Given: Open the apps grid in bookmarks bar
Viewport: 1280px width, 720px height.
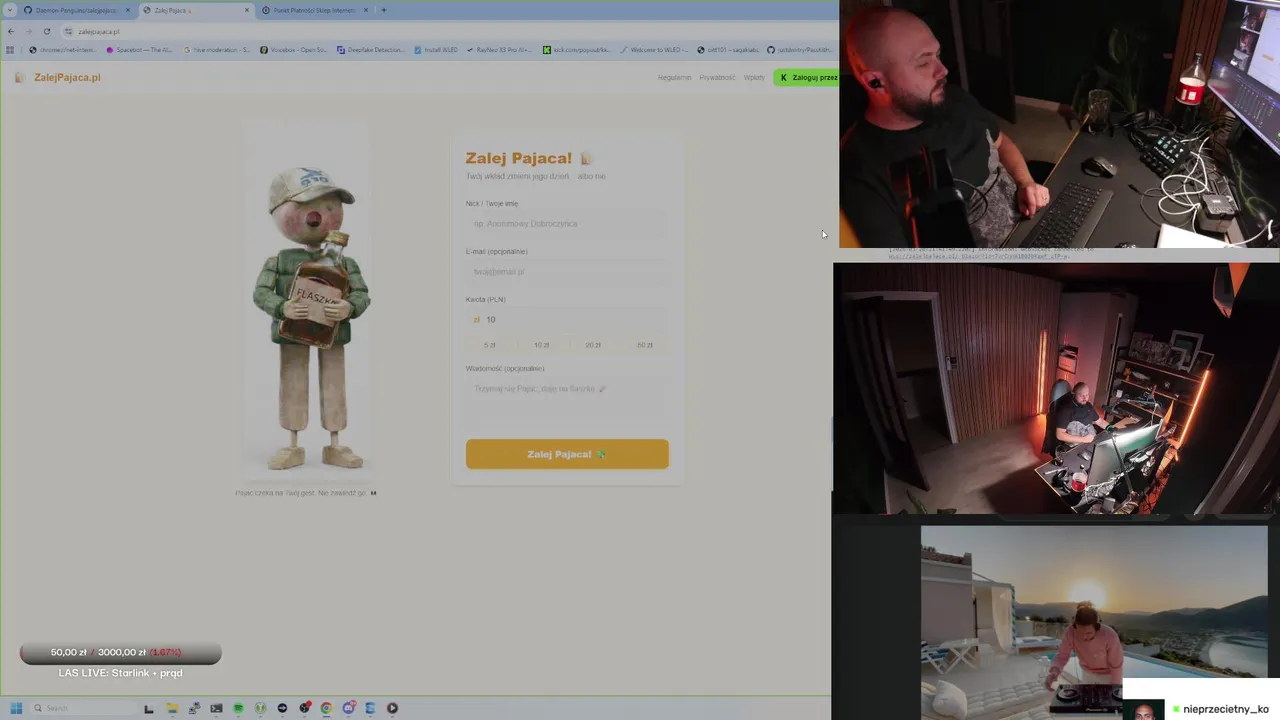Looking at the screenshot, I should tap(10, 49).
